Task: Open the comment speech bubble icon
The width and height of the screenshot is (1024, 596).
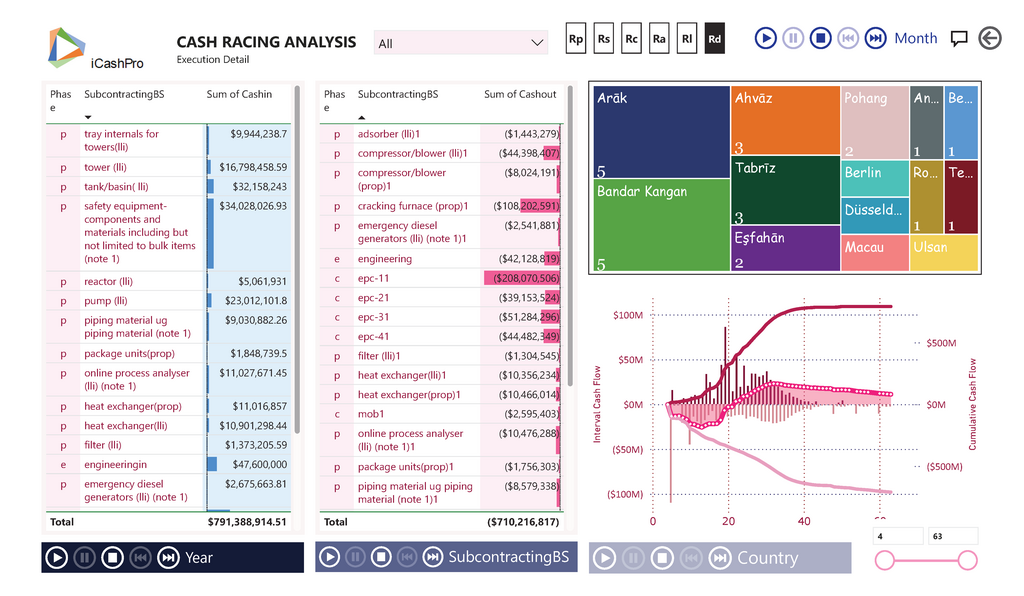Action: (x=959, y=39)
